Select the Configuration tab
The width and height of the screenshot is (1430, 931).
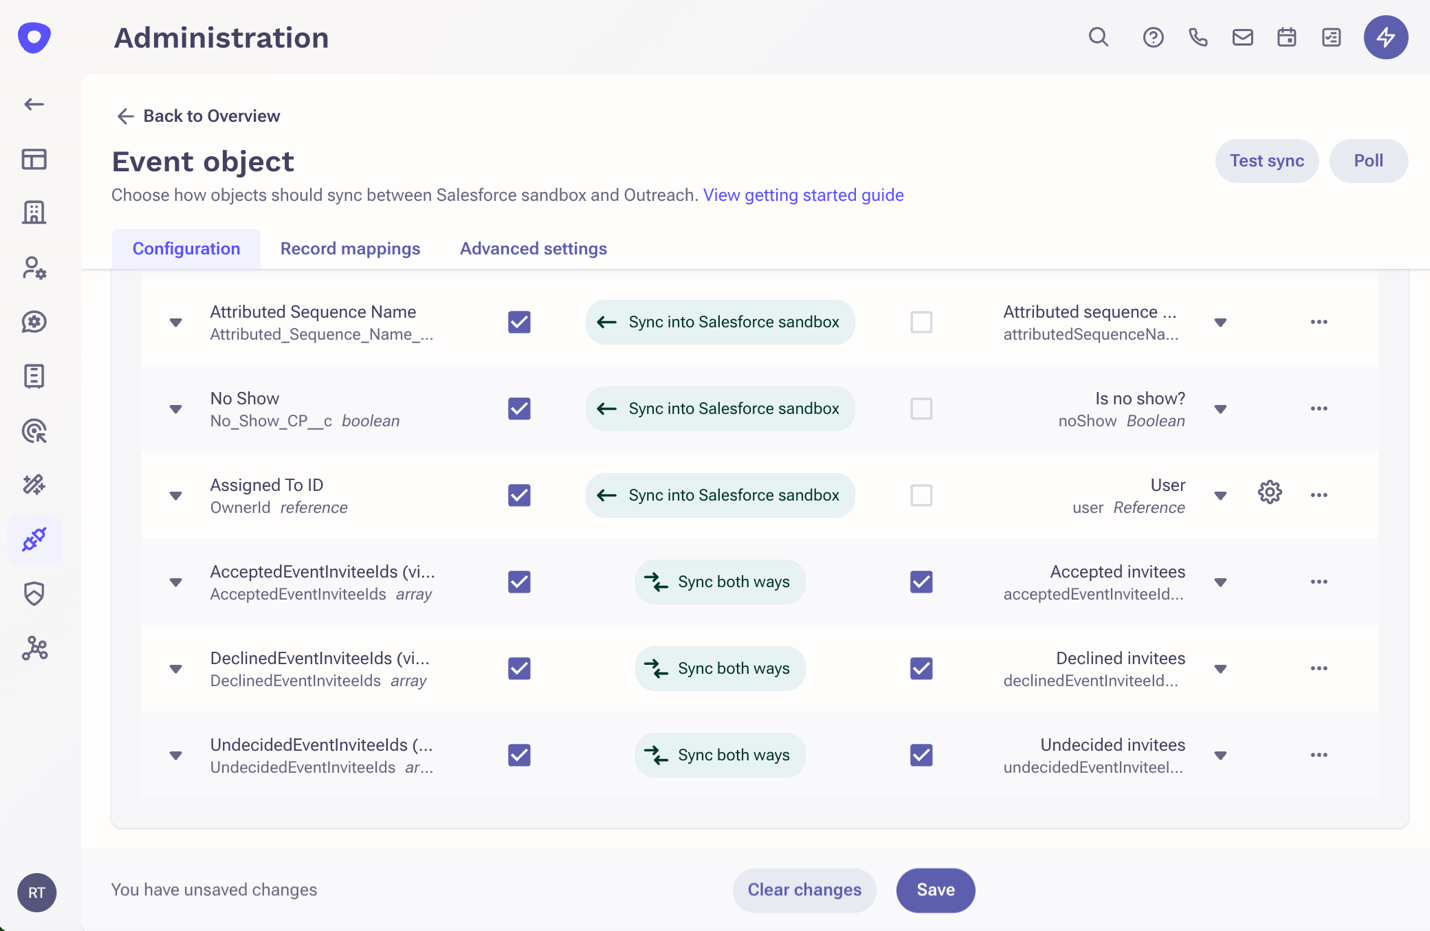(x=186, y=248)
